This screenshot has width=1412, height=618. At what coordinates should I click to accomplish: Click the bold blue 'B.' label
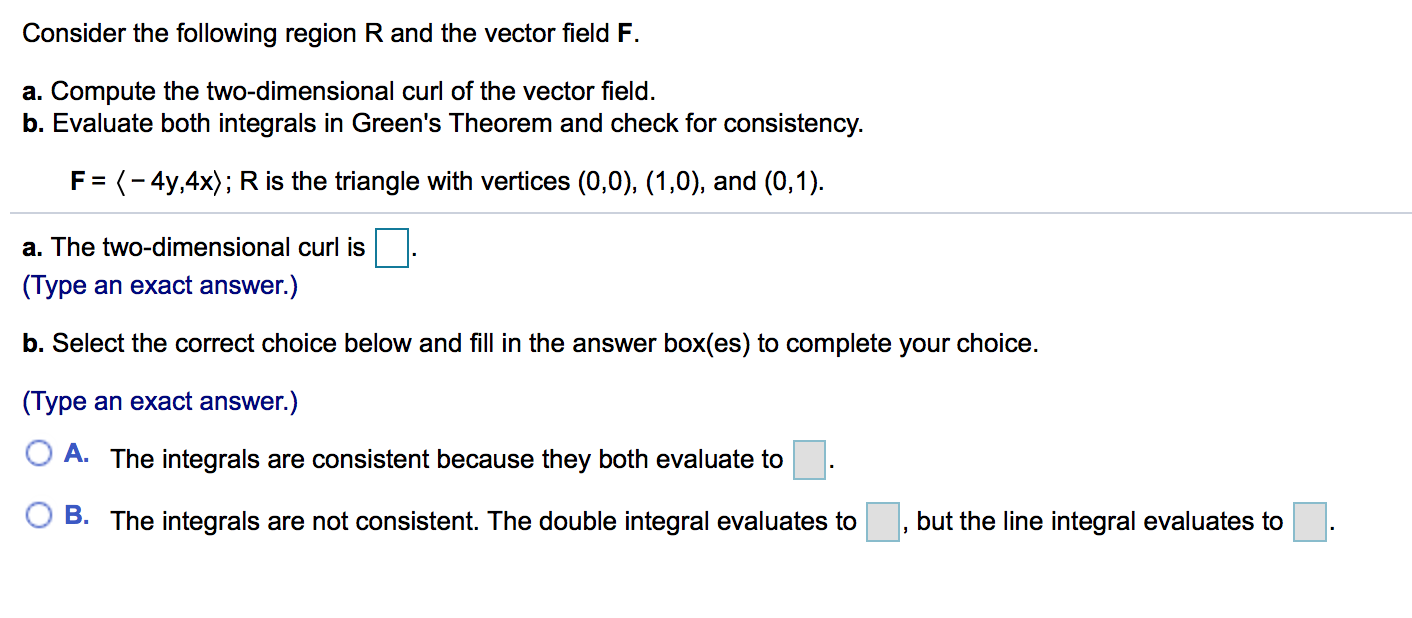click(77, 516)
